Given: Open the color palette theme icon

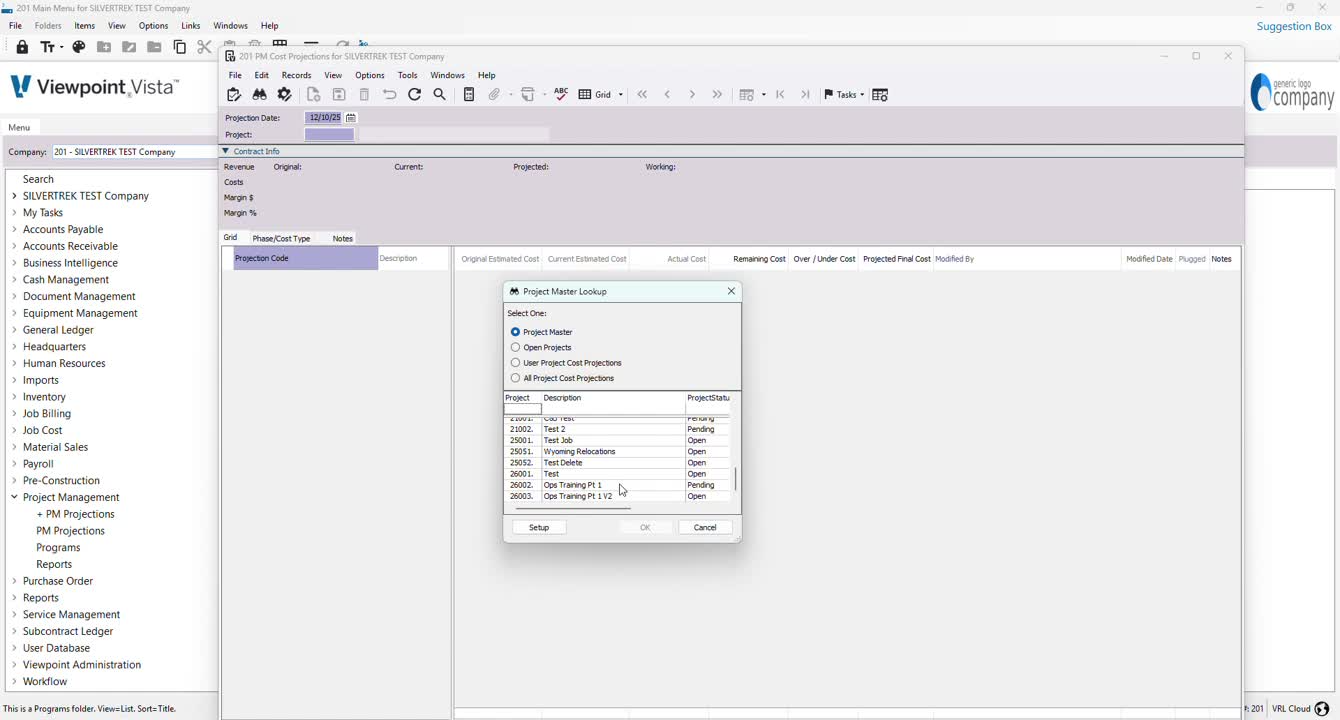Looking at the screenshot, I should point(79,47).
